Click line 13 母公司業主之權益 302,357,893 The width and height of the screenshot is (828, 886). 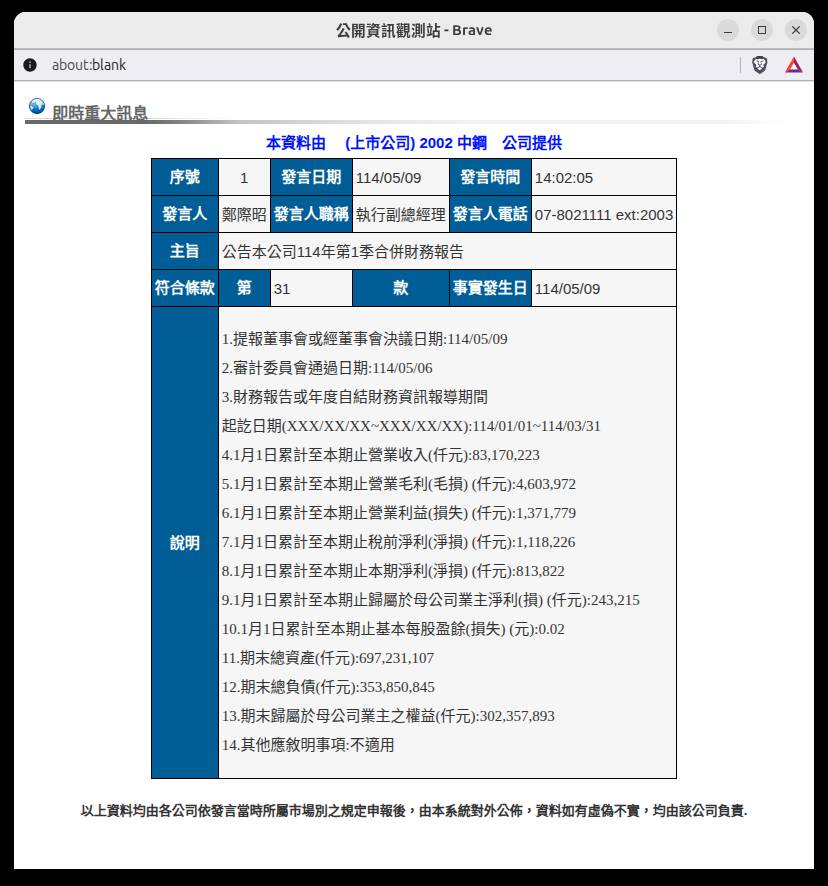(388, 716)
